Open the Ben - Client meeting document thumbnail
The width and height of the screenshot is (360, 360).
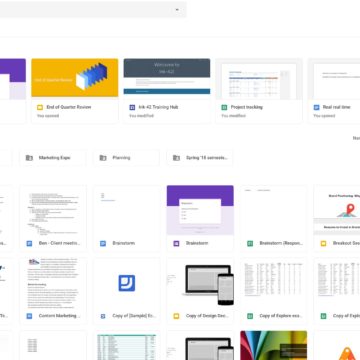tap(53, 210)
